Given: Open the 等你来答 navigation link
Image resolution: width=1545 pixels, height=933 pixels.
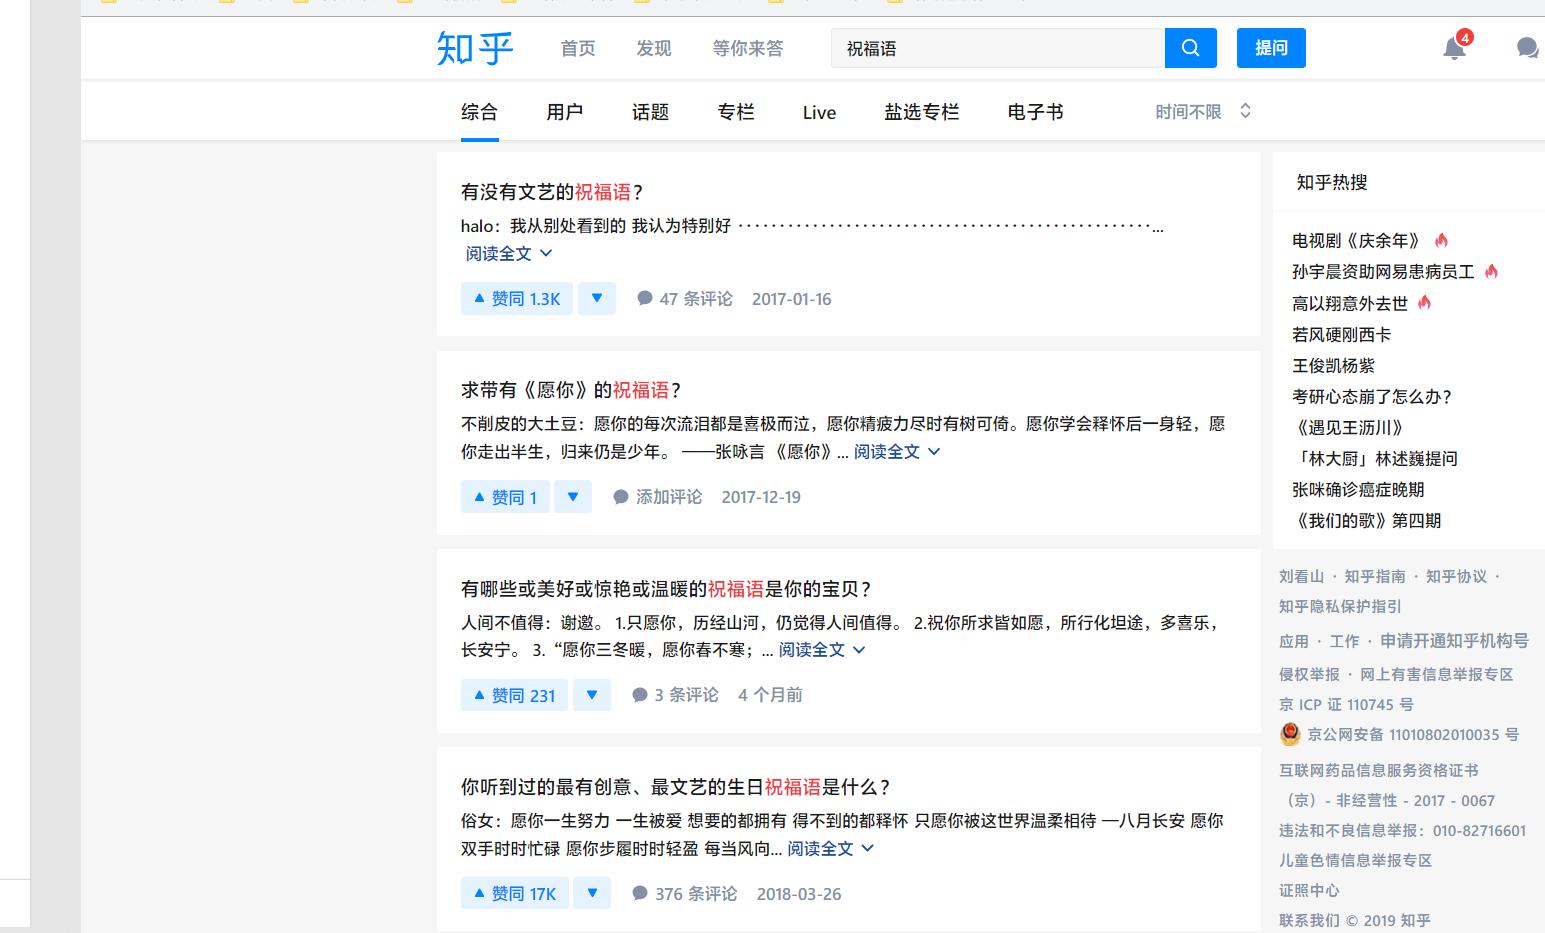Looking at the screenshot, I should pos(747,48).
